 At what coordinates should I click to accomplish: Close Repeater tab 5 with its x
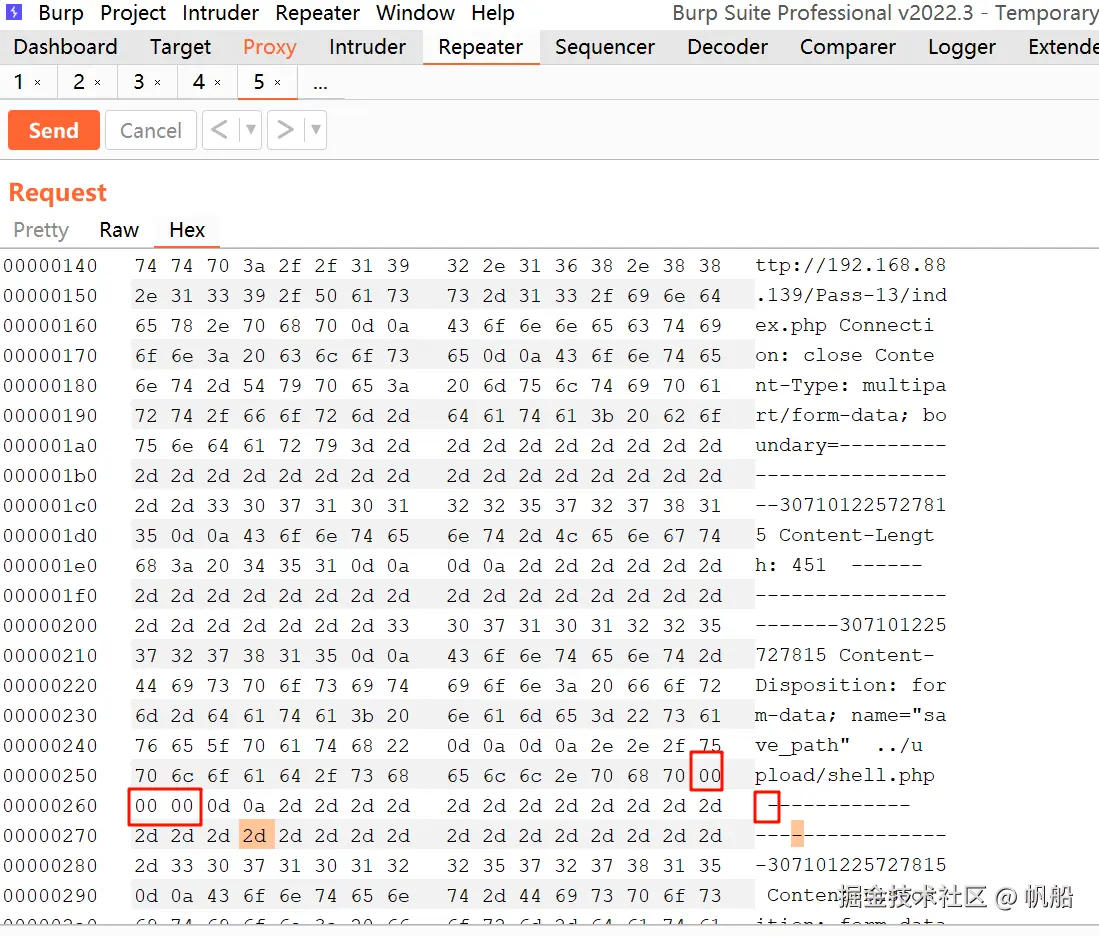[x=278, y=83]
